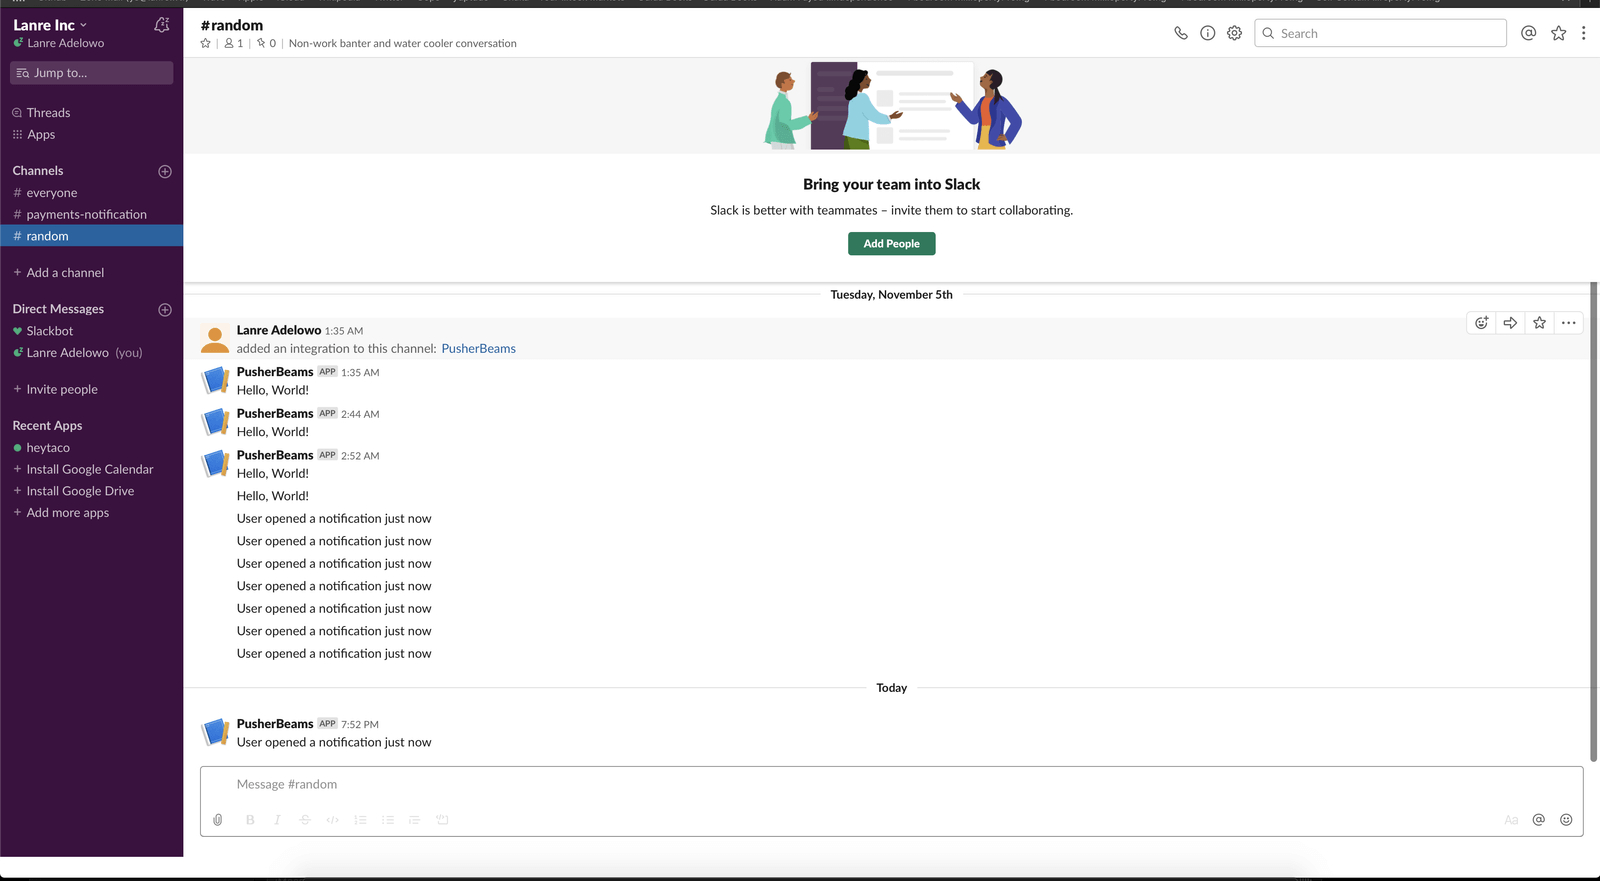Image resolution: width=1600 pixels, height=881 pixels.
Task: Attach a file with paperclip icon
Action: (x=218, y=820)
